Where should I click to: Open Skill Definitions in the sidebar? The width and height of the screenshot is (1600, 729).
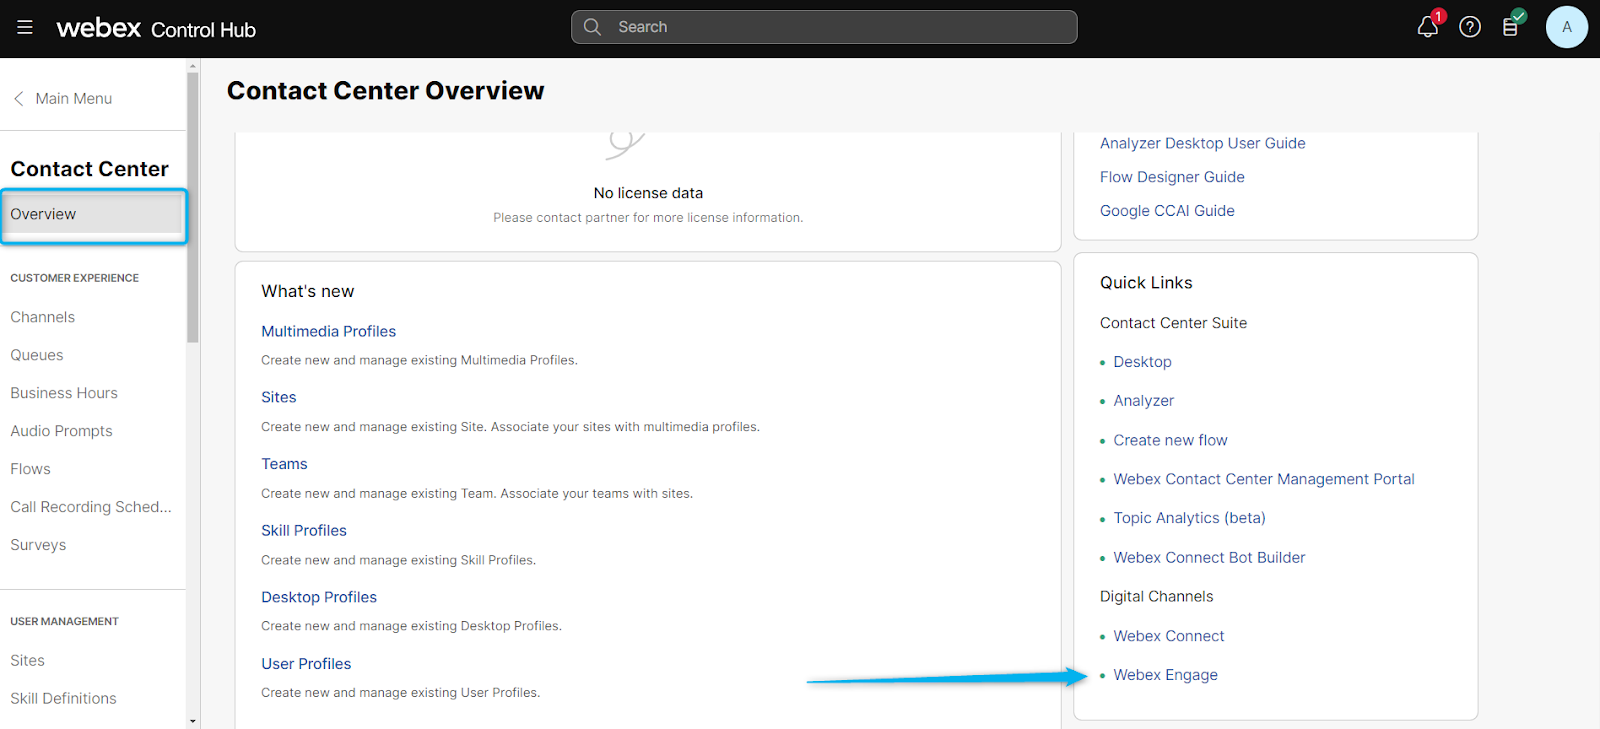click(x=63, y=699)
